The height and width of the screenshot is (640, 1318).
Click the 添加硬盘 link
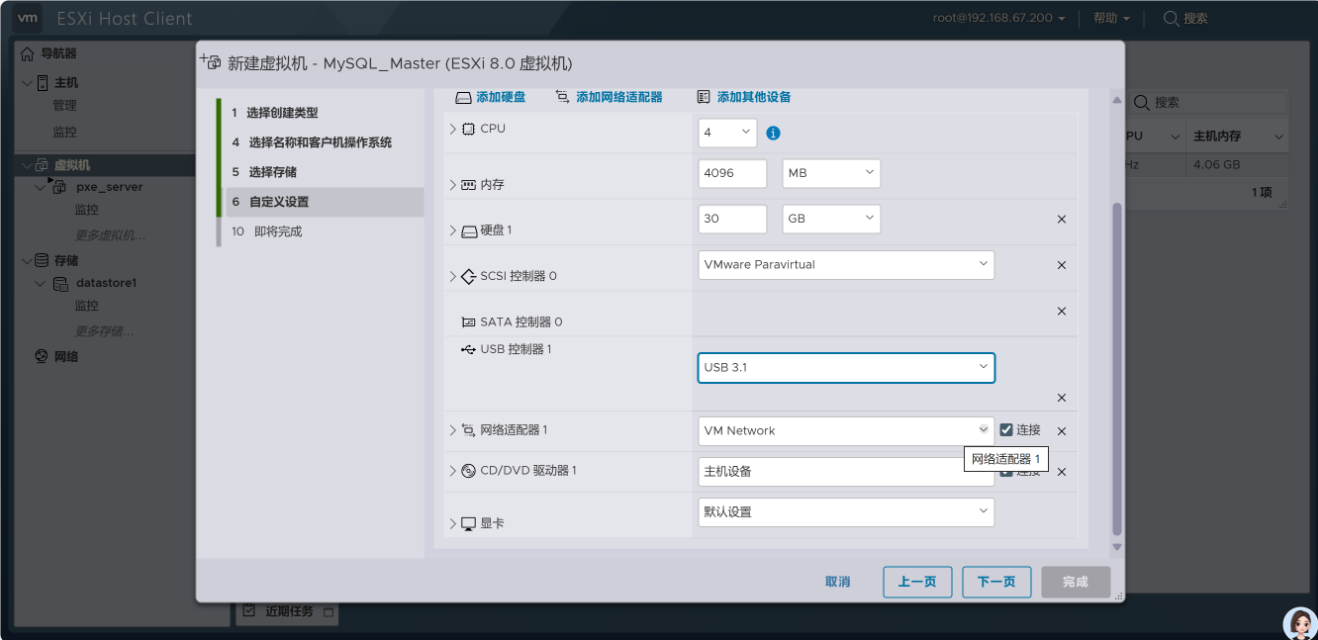(x=490, y=97)
